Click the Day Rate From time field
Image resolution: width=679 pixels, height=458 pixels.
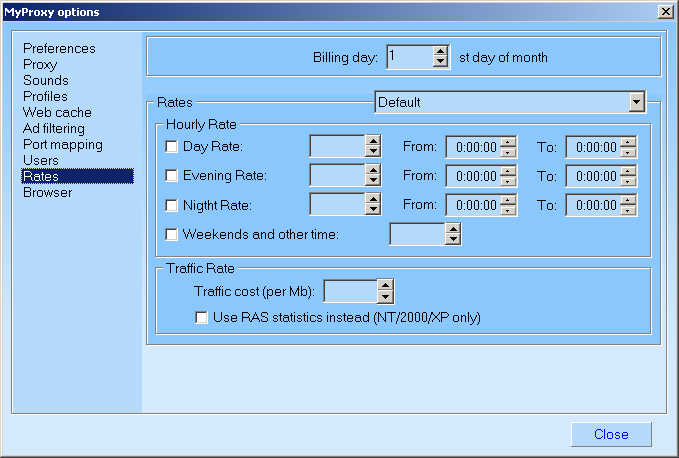473,147
